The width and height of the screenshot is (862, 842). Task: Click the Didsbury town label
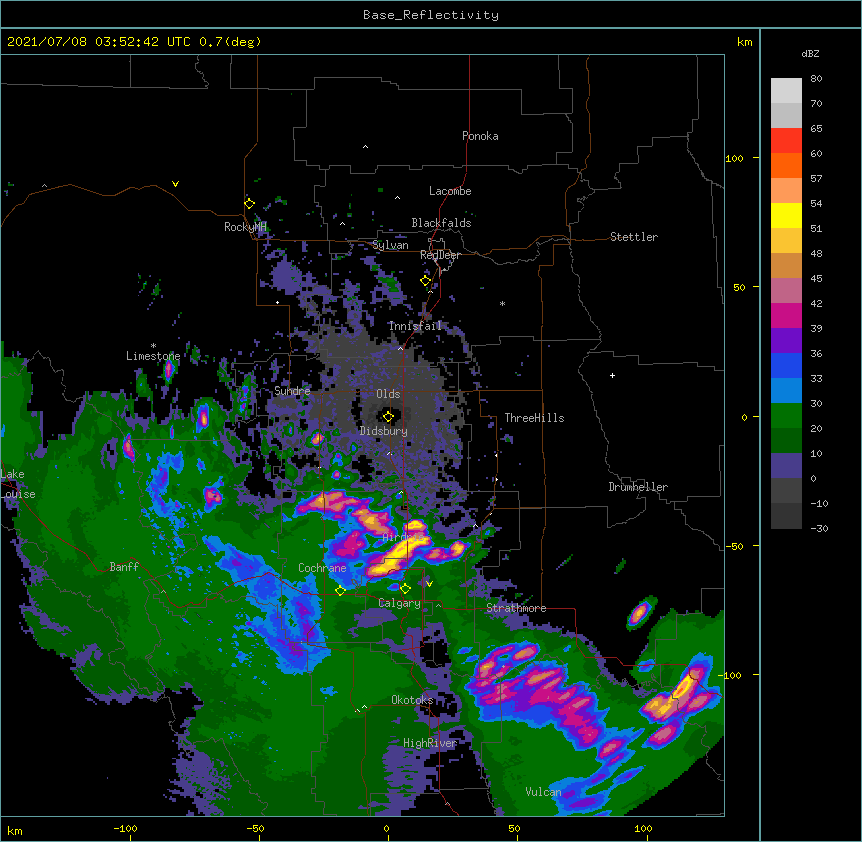(384, 431)
